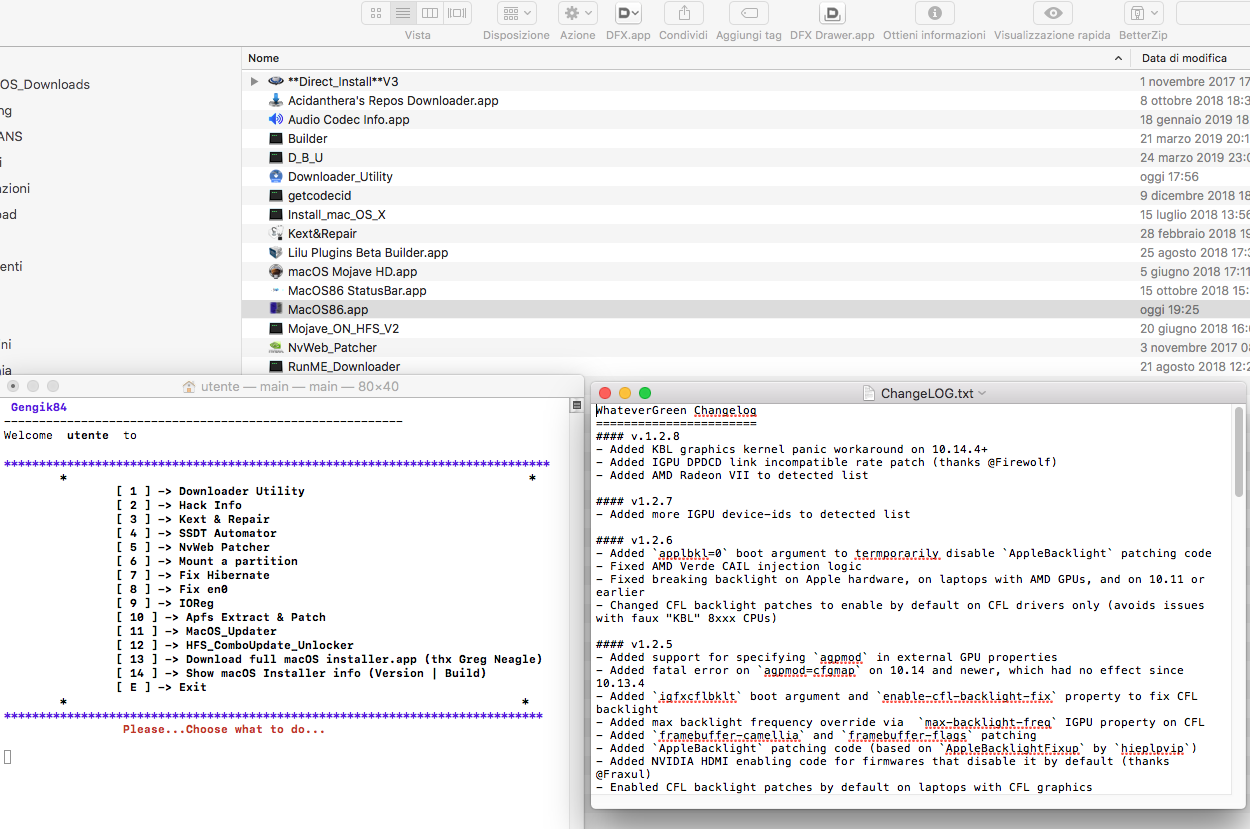Screen dimensions: 1250x829
Task: Select Acidanthera's Repos Downloader.app icon
Action: [276, 100]
